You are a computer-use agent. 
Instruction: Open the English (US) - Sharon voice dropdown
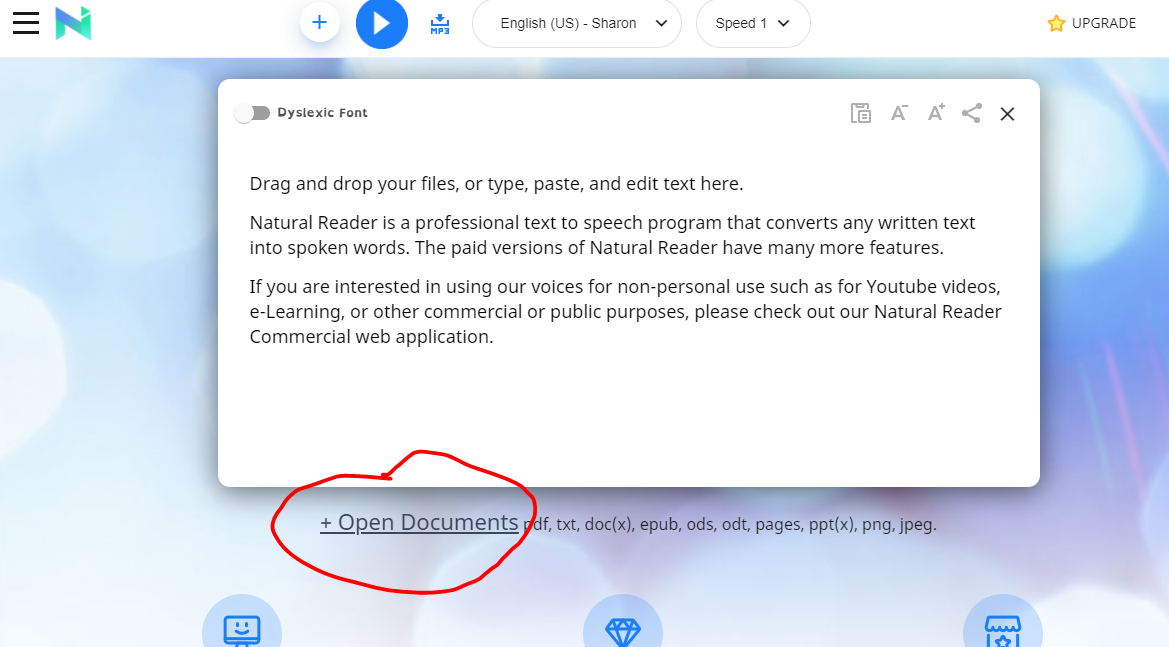(576, 23)
